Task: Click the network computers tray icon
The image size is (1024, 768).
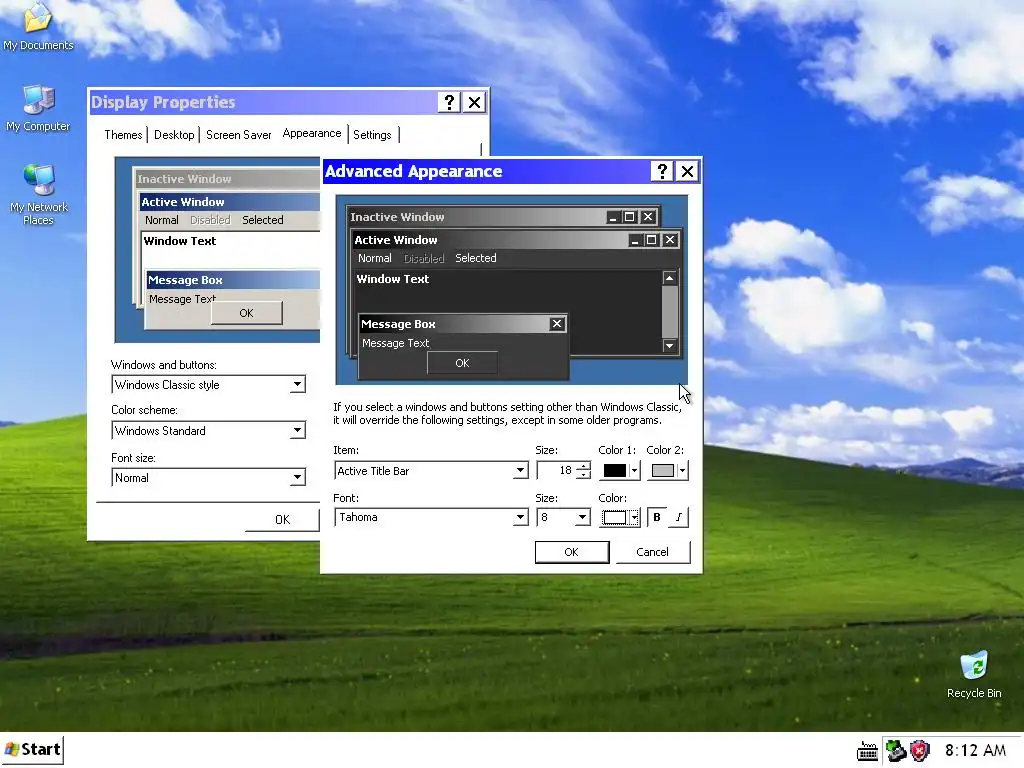Action: tap(895, 751)
